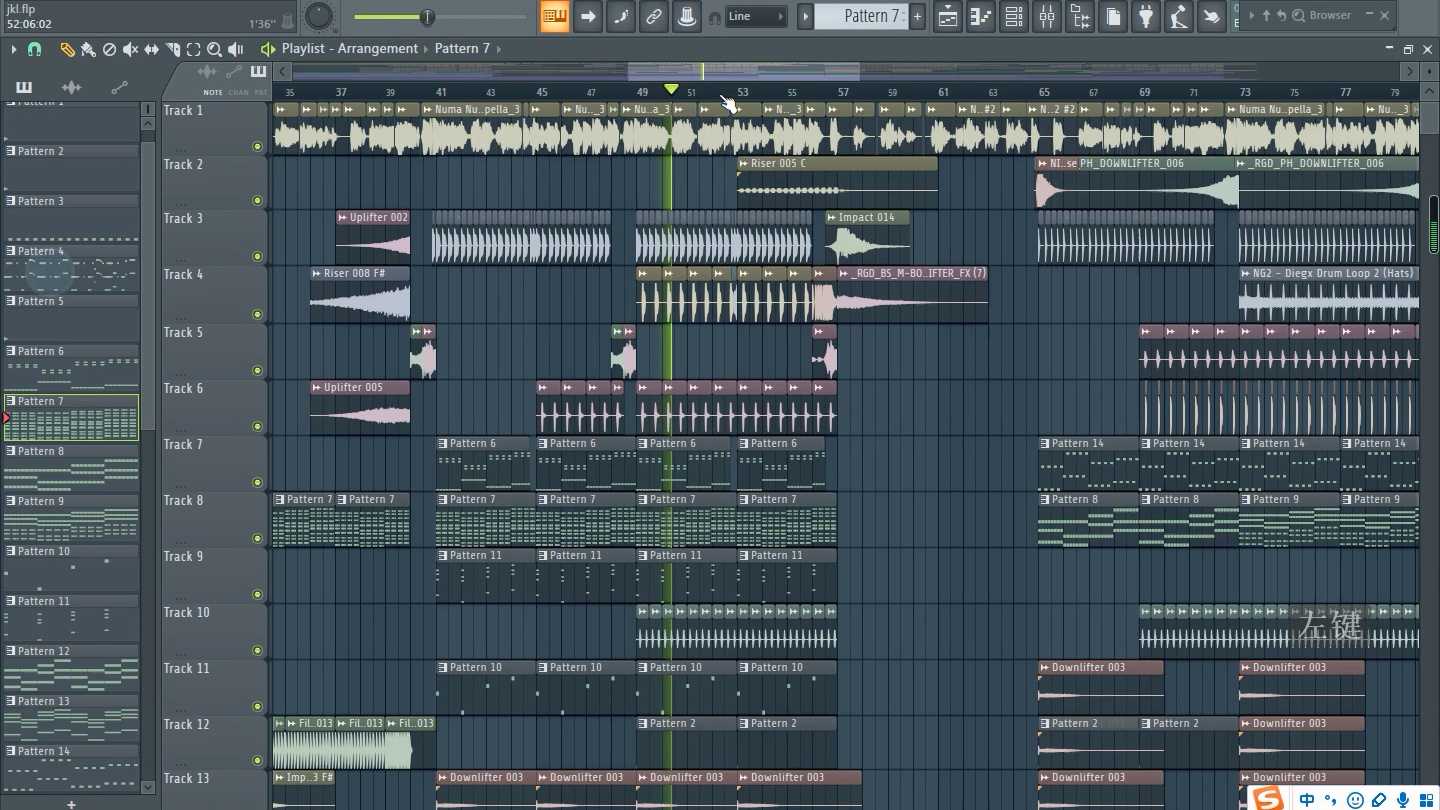
Task: Open the Plugin picker tree icon
Action: coord(1080,16)
